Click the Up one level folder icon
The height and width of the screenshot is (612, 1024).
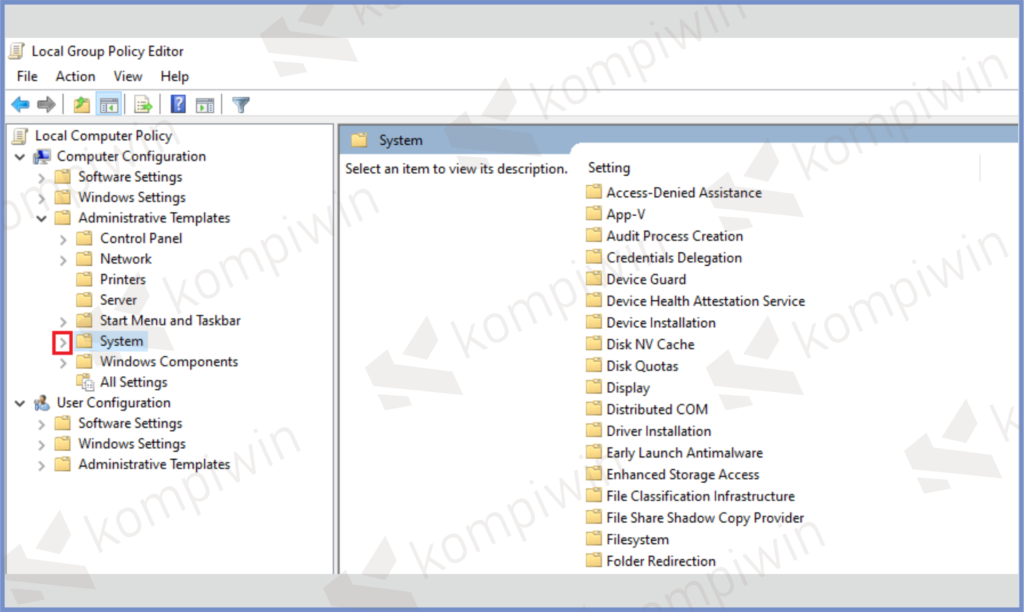pyautogui.click(x=82, y=105)
